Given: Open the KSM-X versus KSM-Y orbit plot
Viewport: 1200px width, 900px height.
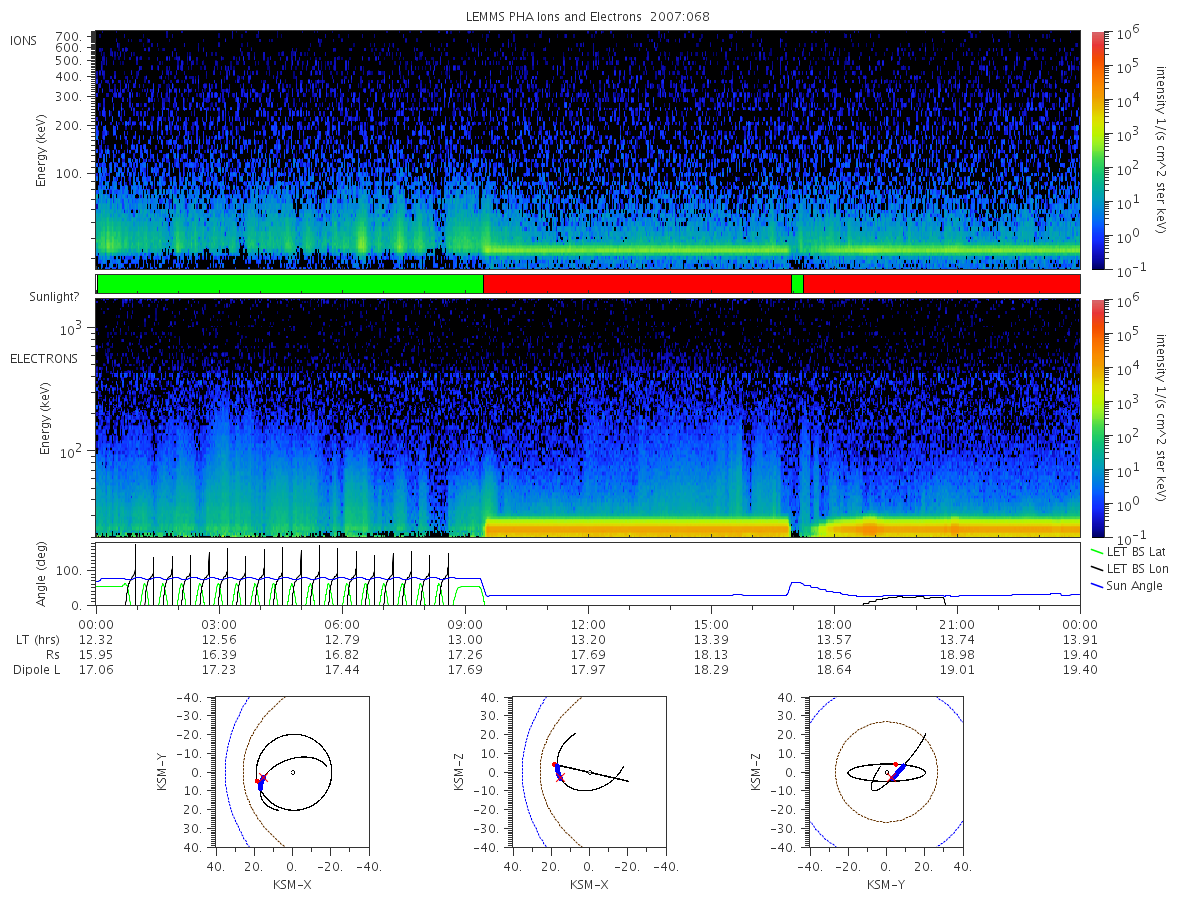Looking at the screenshot, I should [x=290, y=771].
